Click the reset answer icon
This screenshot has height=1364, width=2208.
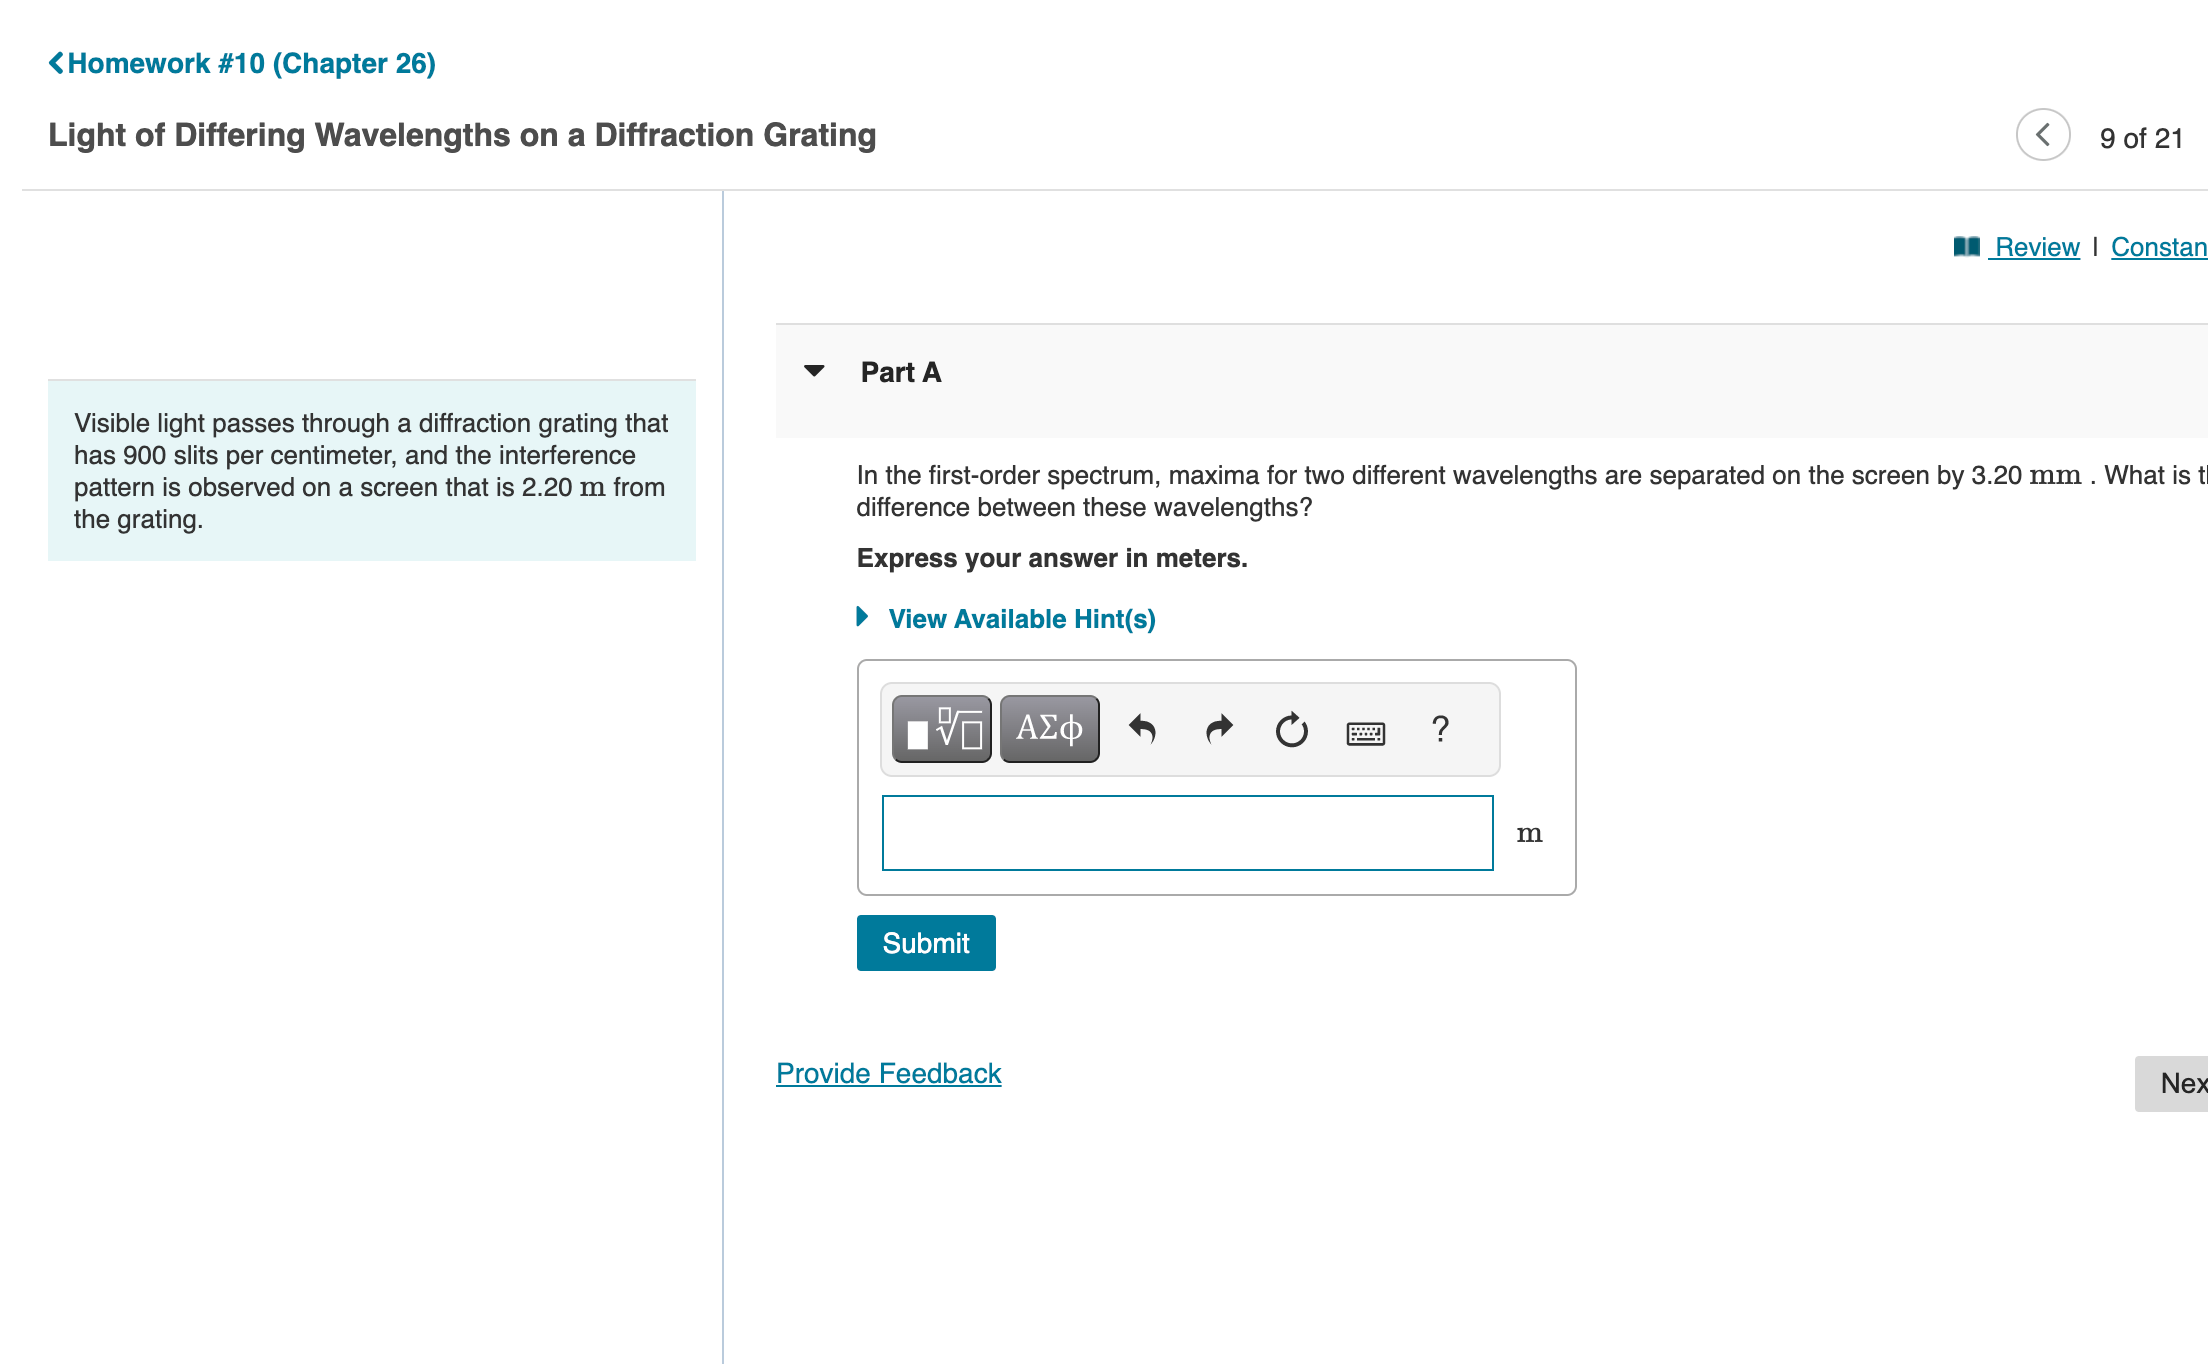1291,730
